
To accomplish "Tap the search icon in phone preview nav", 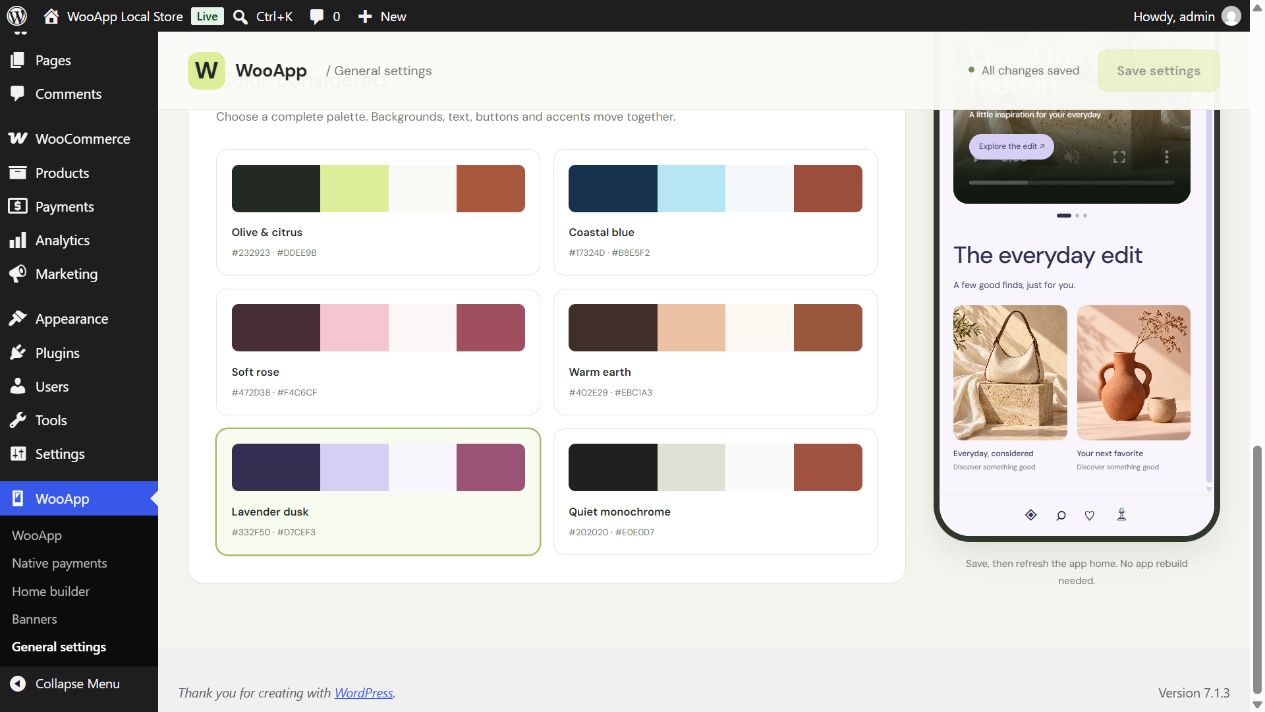I will (x=1061, y=516).
